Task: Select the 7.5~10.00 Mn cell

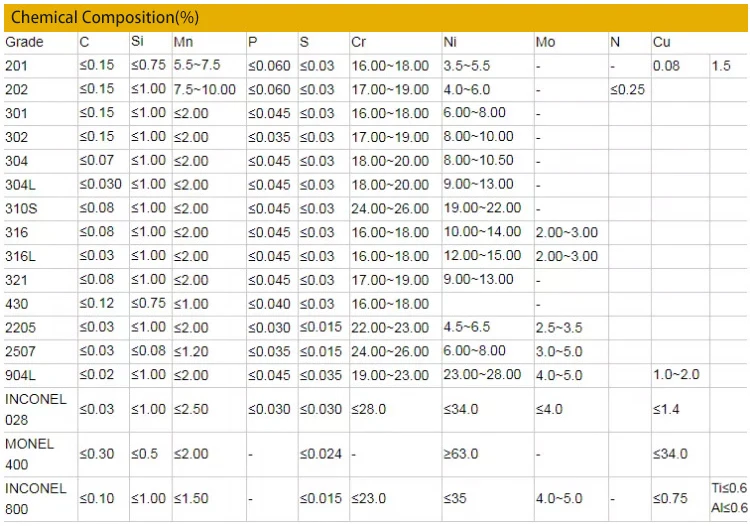Action: click(x=205, y=89)
